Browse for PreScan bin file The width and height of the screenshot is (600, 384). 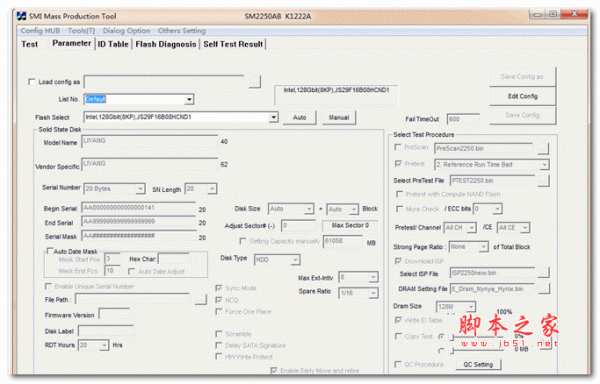click(x=543, y=148)
